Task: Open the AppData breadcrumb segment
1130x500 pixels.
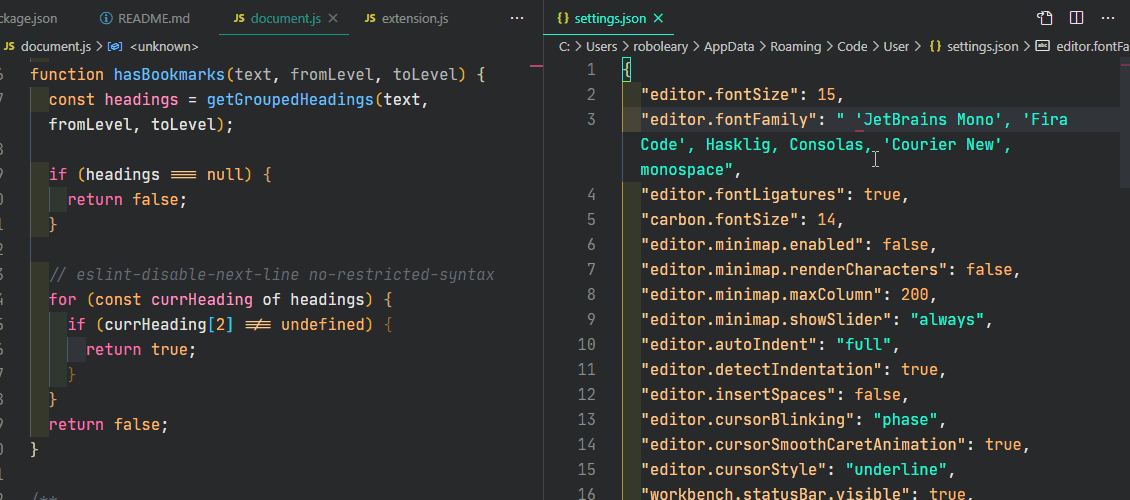Action: [729, 46]
